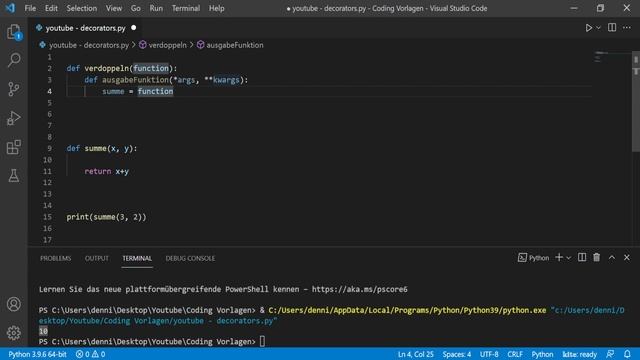Click breadcrumb ausgabeFunktion
This screenshot has width=640, height=360.
pos(235,45)
